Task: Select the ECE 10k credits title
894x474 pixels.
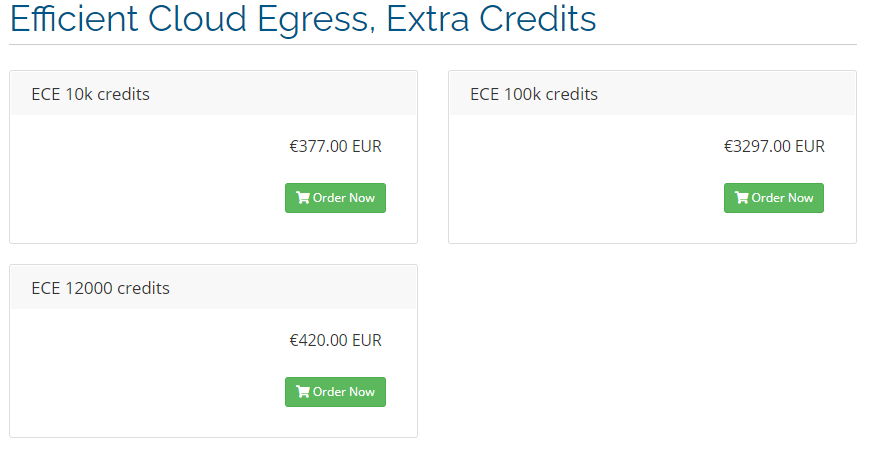Action: (x=91, y=94)
